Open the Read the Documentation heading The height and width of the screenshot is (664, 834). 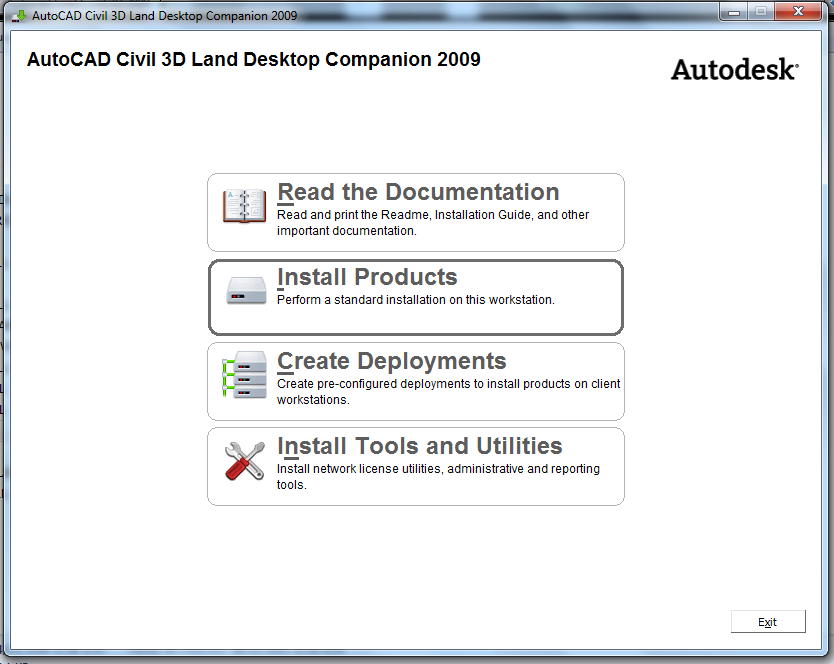click(x=418, y=192)
